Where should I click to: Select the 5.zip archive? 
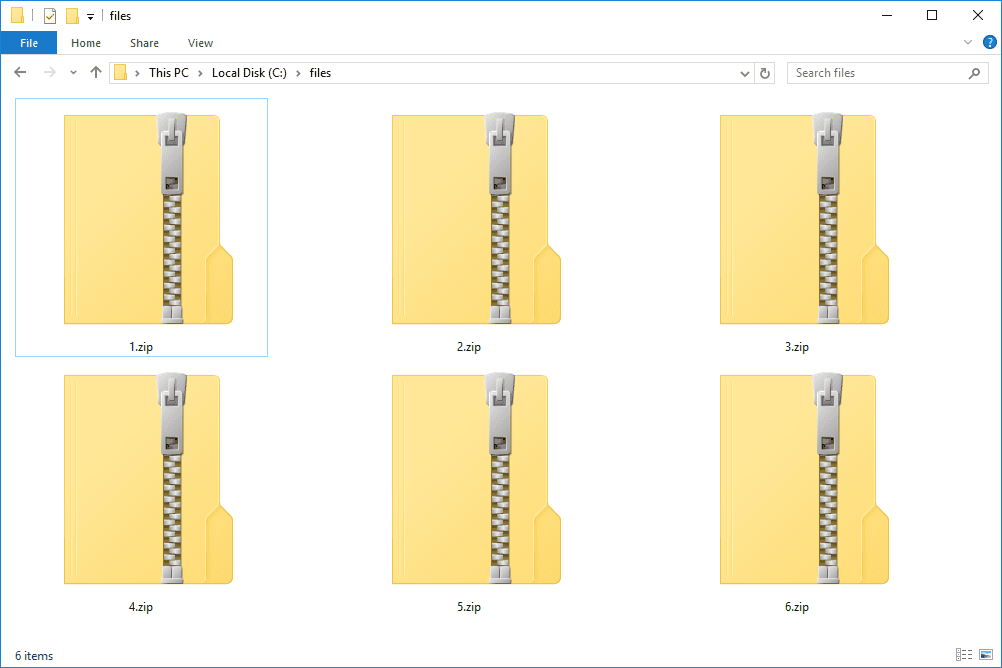pyautogui.click(x=476, y=480)
